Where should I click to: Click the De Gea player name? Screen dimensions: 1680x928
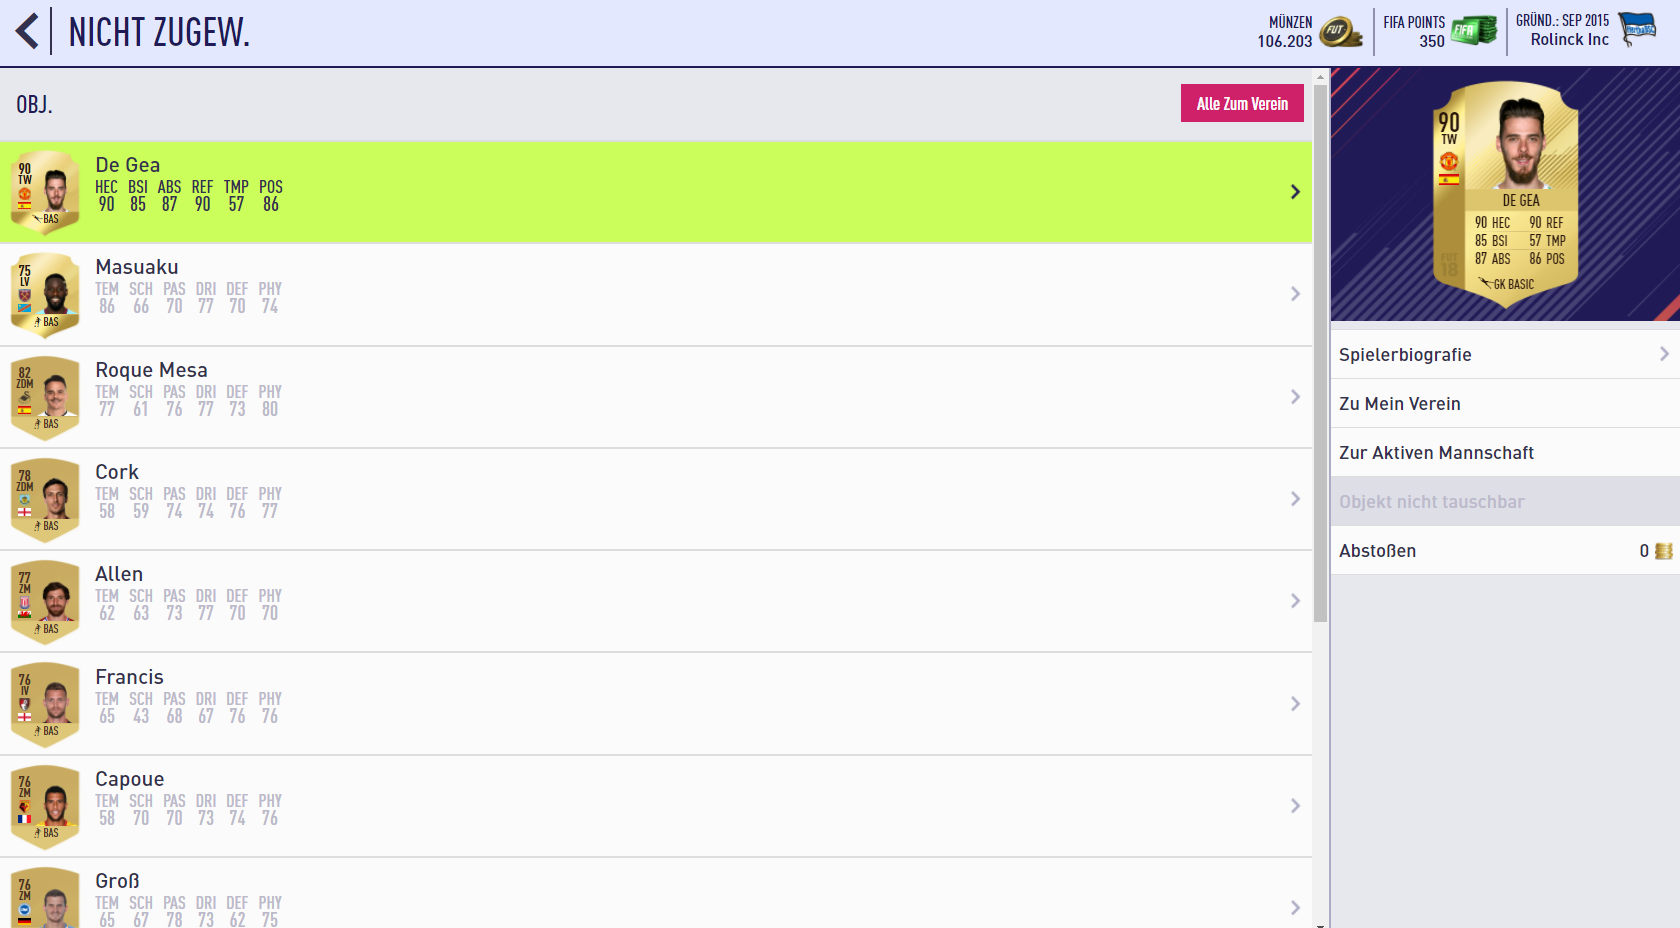coord(128,165)
